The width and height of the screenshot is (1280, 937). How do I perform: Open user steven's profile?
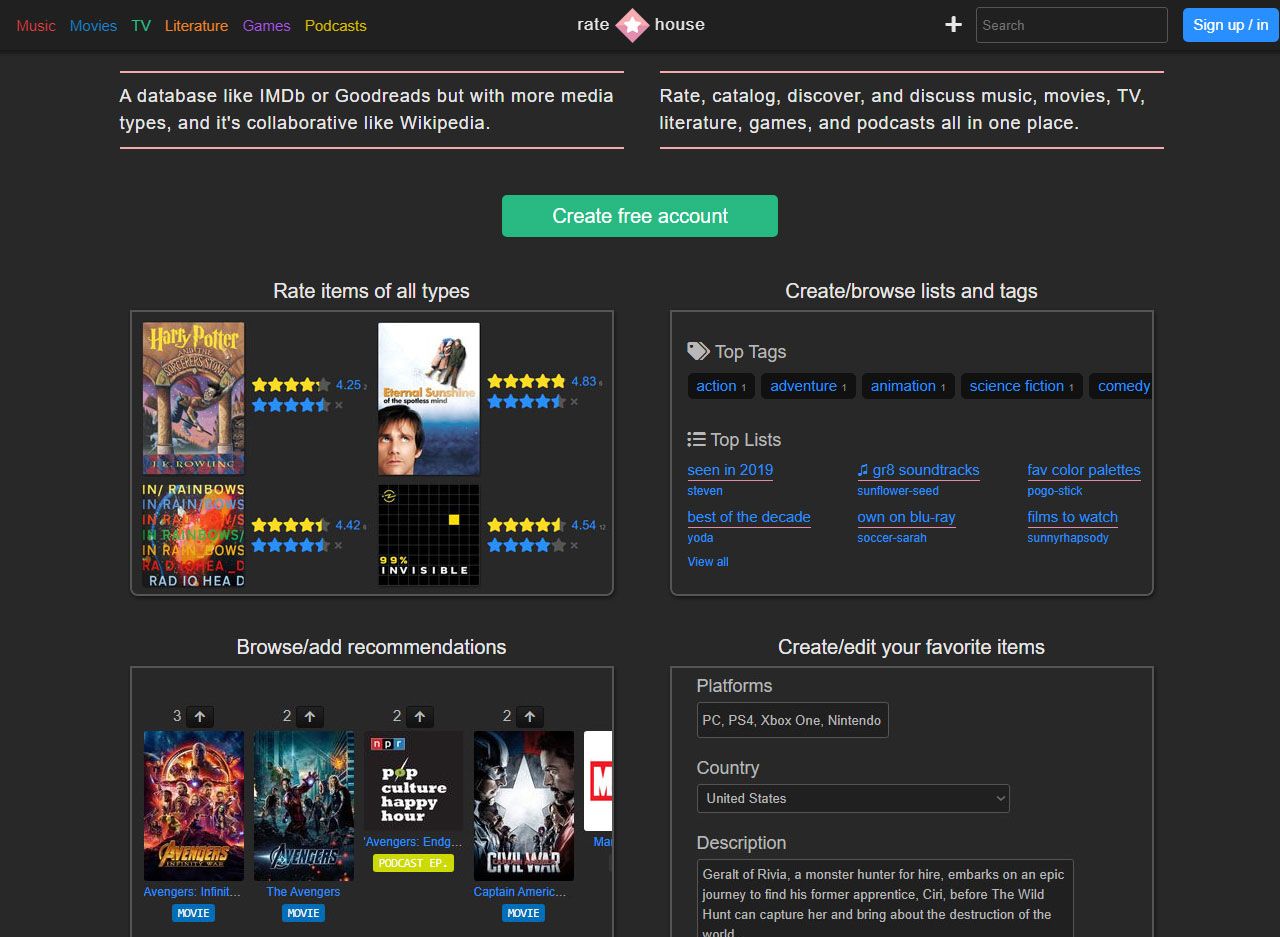[x=705, y=491]
